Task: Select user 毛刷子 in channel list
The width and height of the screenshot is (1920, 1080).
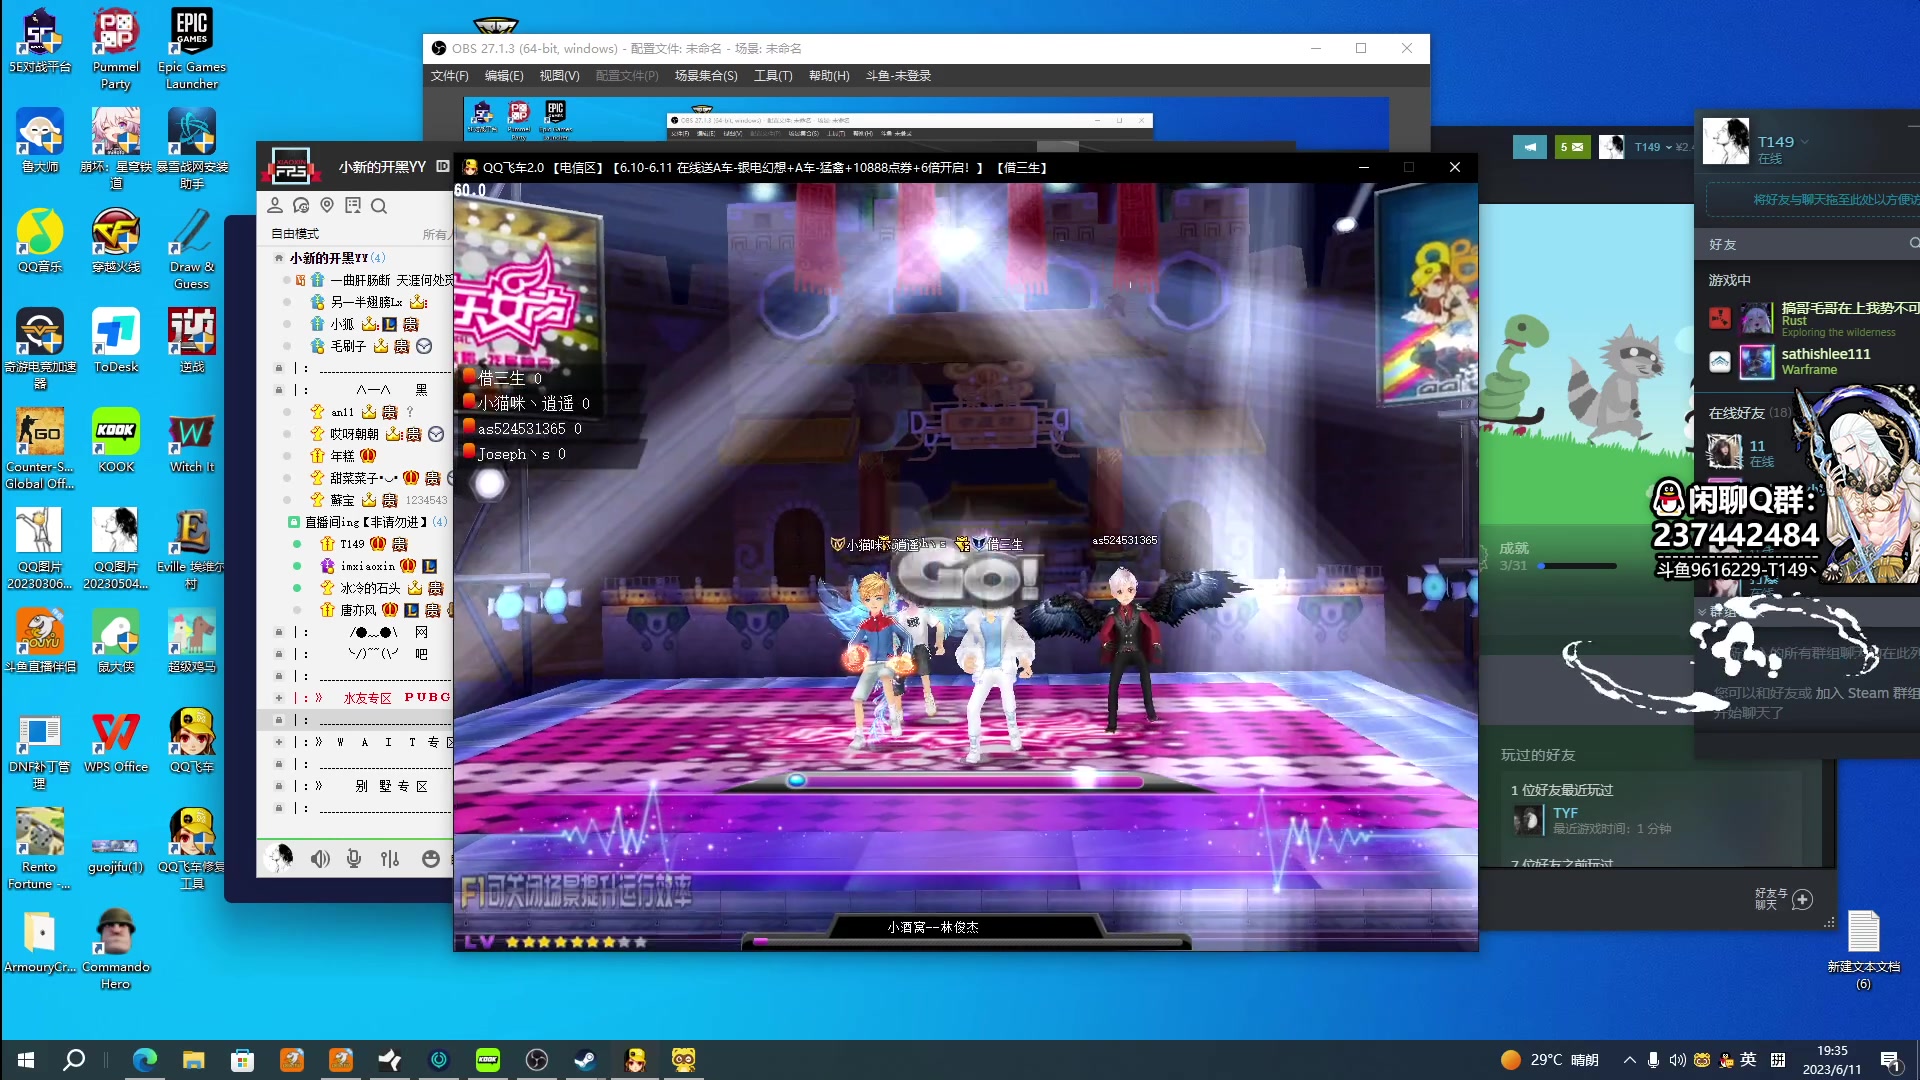Action: (348, 346)
